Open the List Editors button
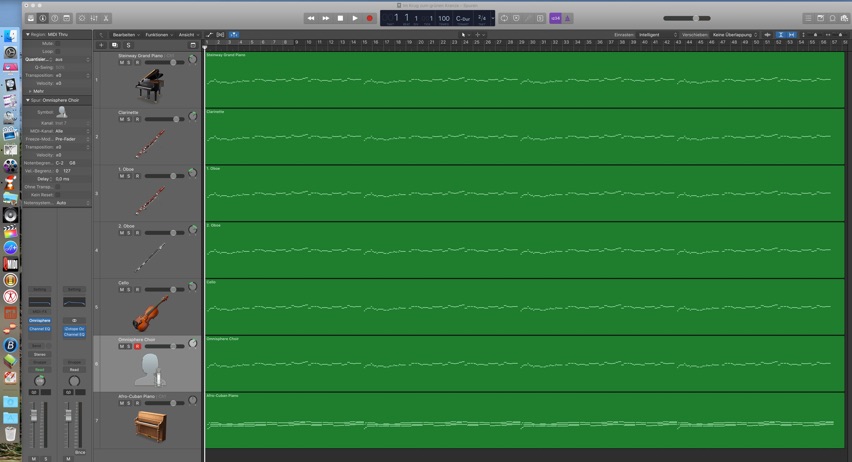The image size is (852, 462). click(x=809, y=18)
